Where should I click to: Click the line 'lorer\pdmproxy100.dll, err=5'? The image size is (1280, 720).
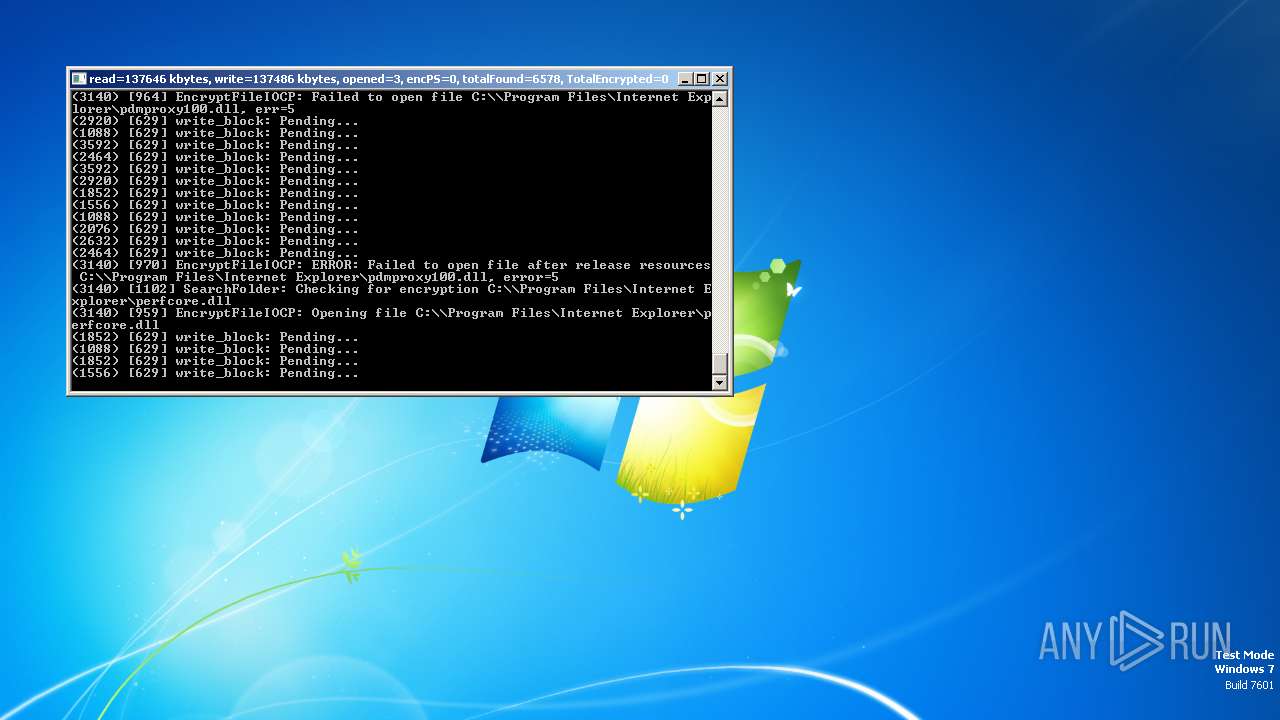pos(183,109)
